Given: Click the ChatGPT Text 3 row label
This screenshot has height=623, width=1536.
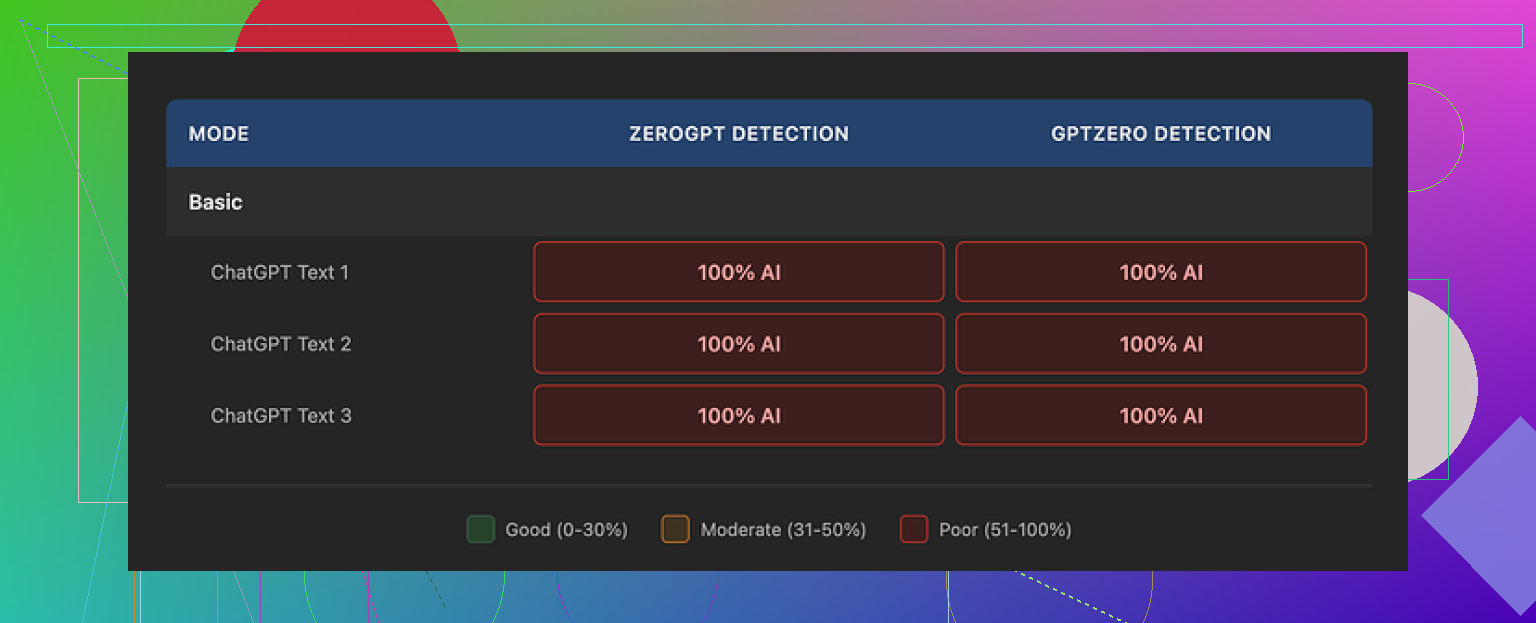Looking at the screenshot, I should click(281, 416).
